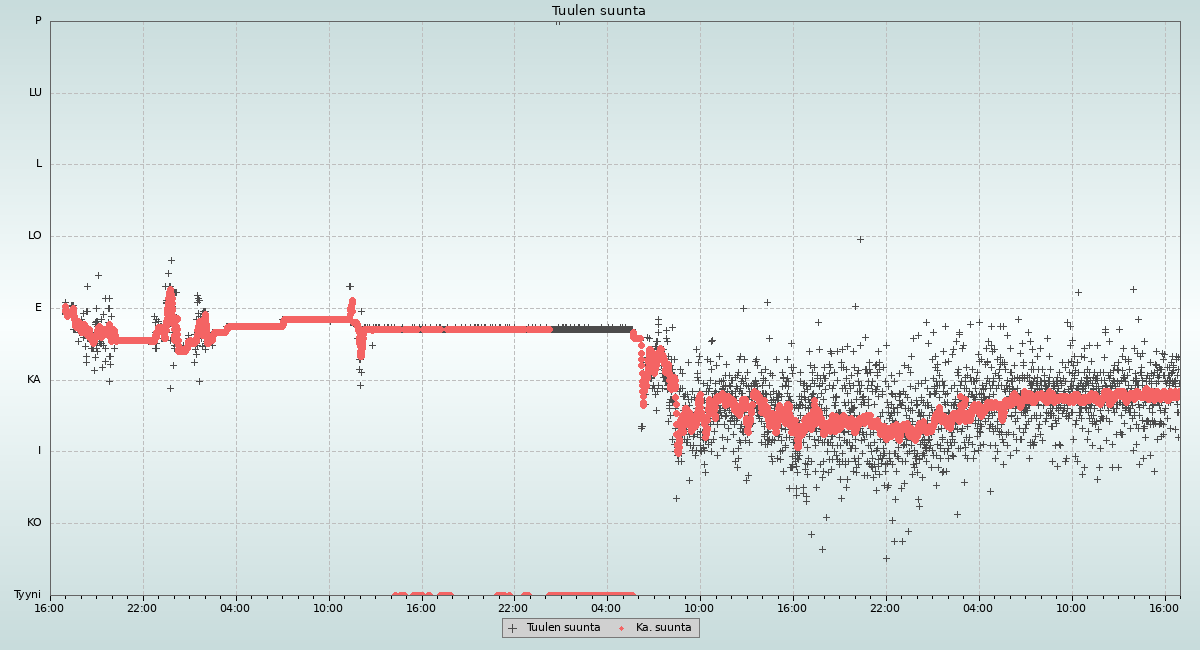
Task: Select the 'LO' y-axis label
Action: [35, 236]
